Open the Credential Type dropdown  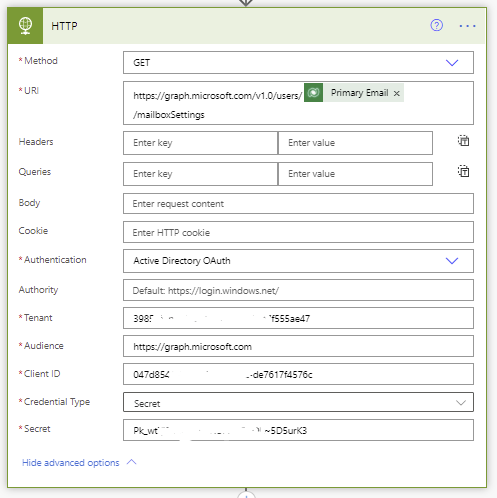tap(298, 402)
